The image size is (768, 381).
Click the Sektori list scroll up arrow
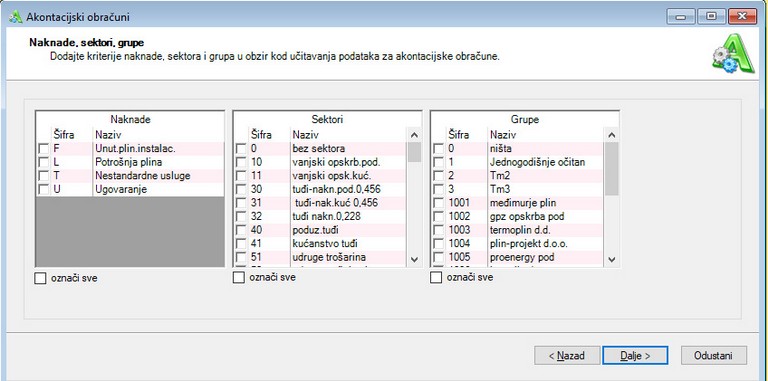[414, 135]
